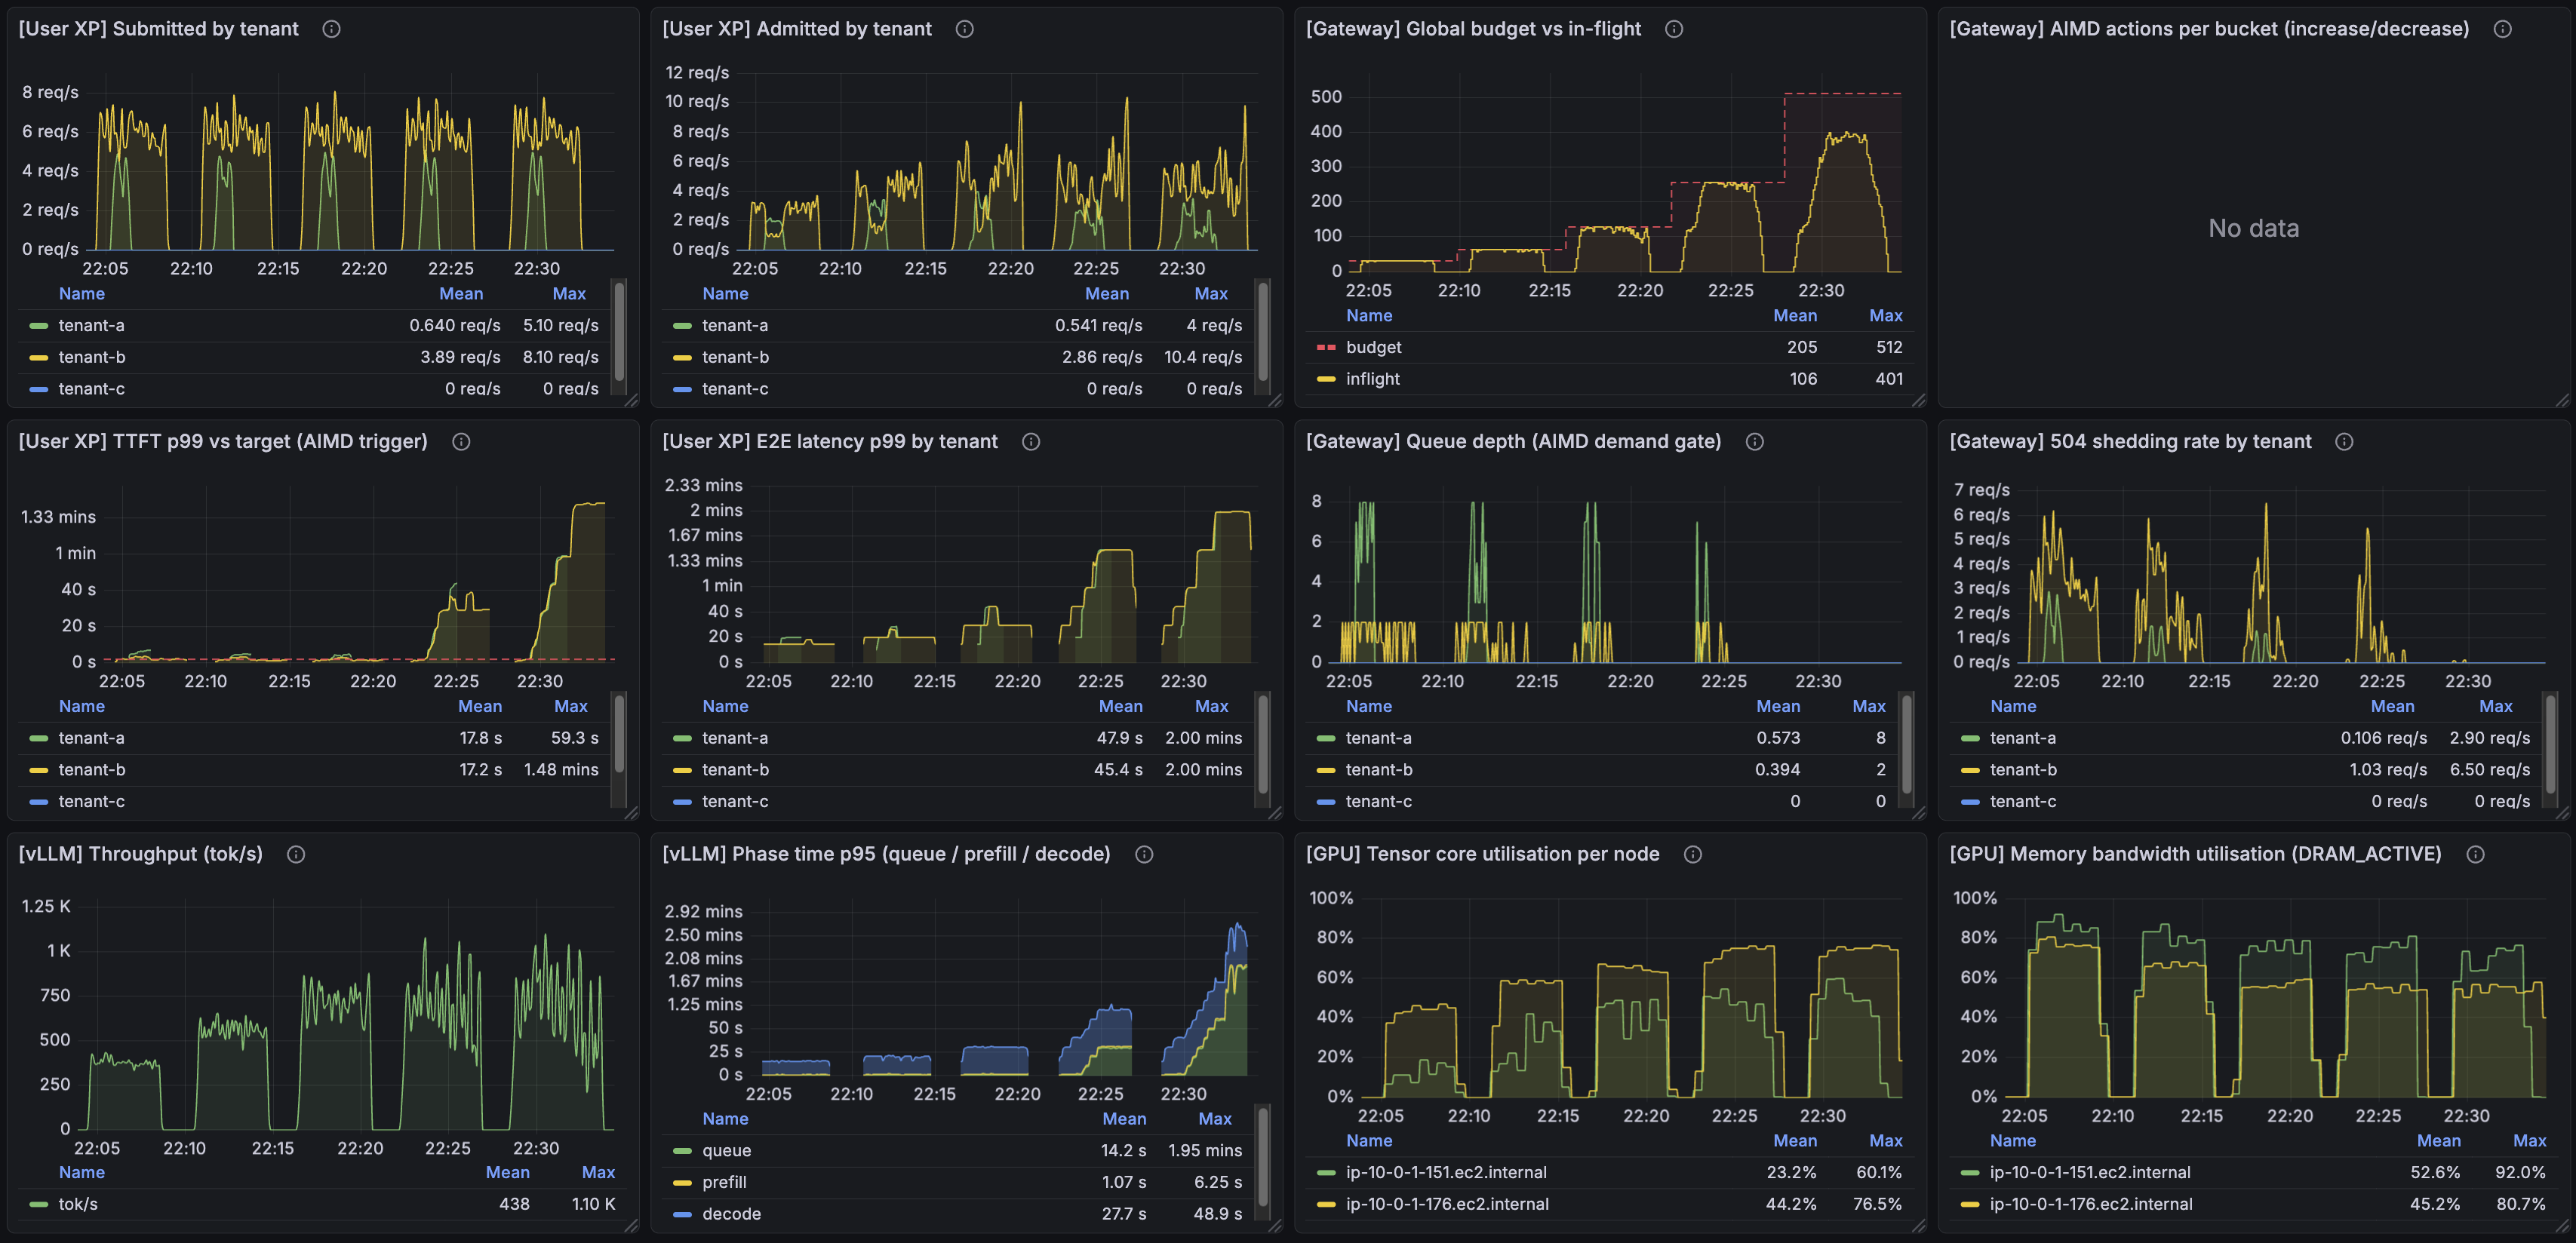Open info icon for Submitted by tenant panel
This screenshot has width=2576, height=1243.
pos(331,29)
